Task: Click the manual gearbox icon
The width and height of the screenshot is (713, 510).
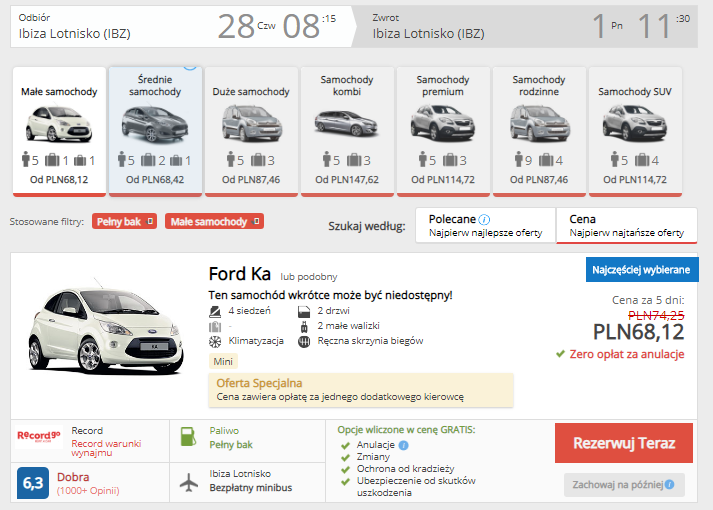Action: point(304,341)
